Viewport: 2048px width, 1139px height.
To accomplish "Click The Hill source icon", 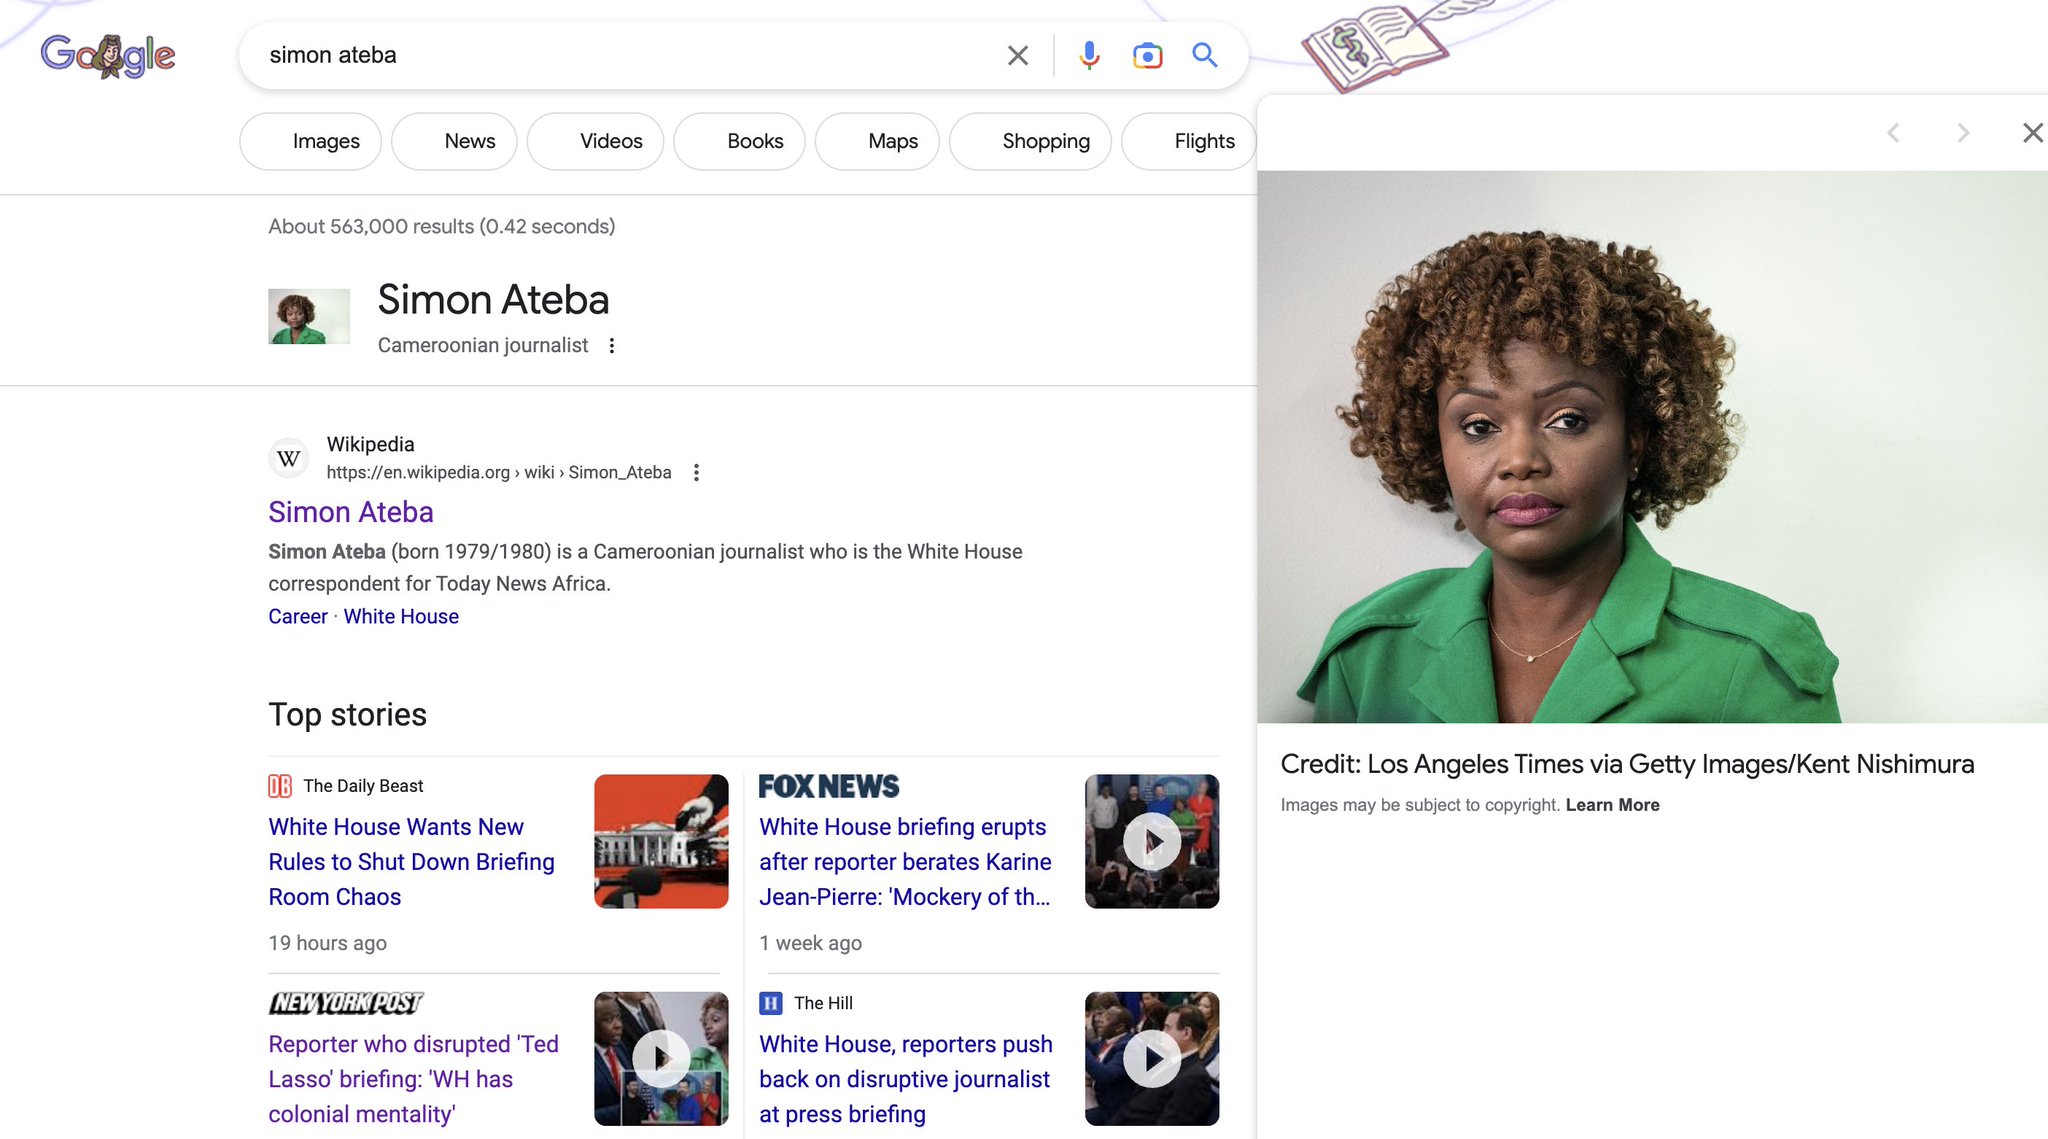I will tap(771, 1003).
